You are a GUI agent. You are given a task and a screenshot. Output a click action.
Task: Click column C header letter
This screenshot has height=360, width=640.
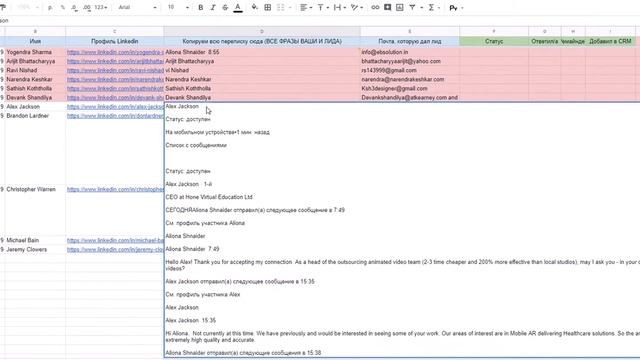tap(115, 31)
